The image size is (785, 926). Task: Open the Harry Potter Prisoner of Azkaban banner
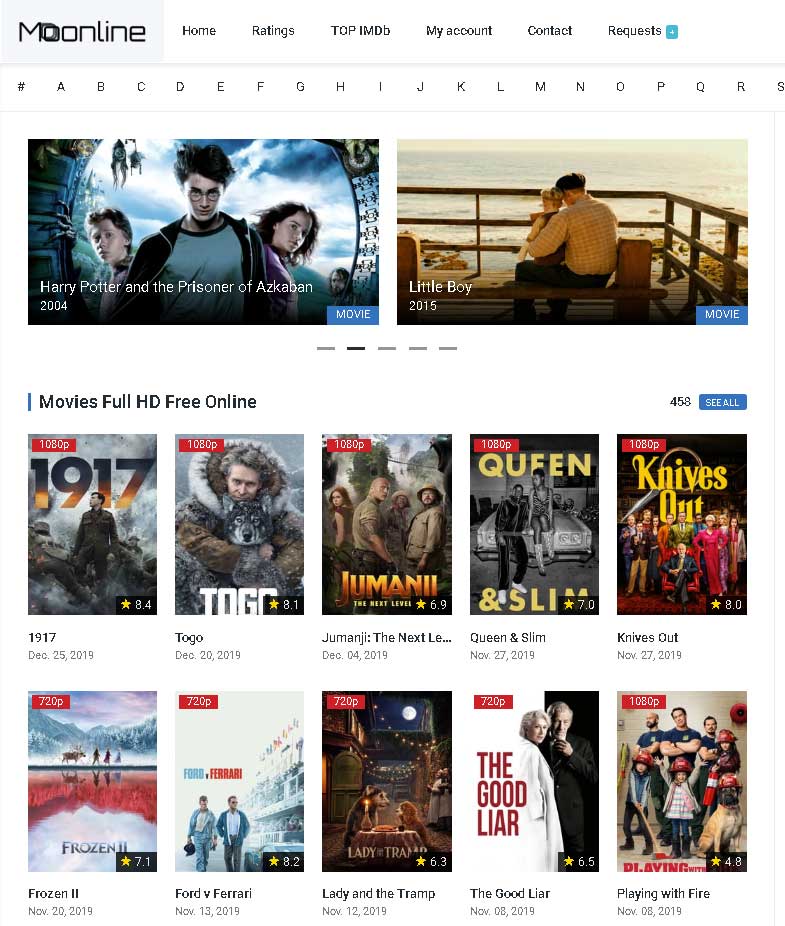pos(203,232)
